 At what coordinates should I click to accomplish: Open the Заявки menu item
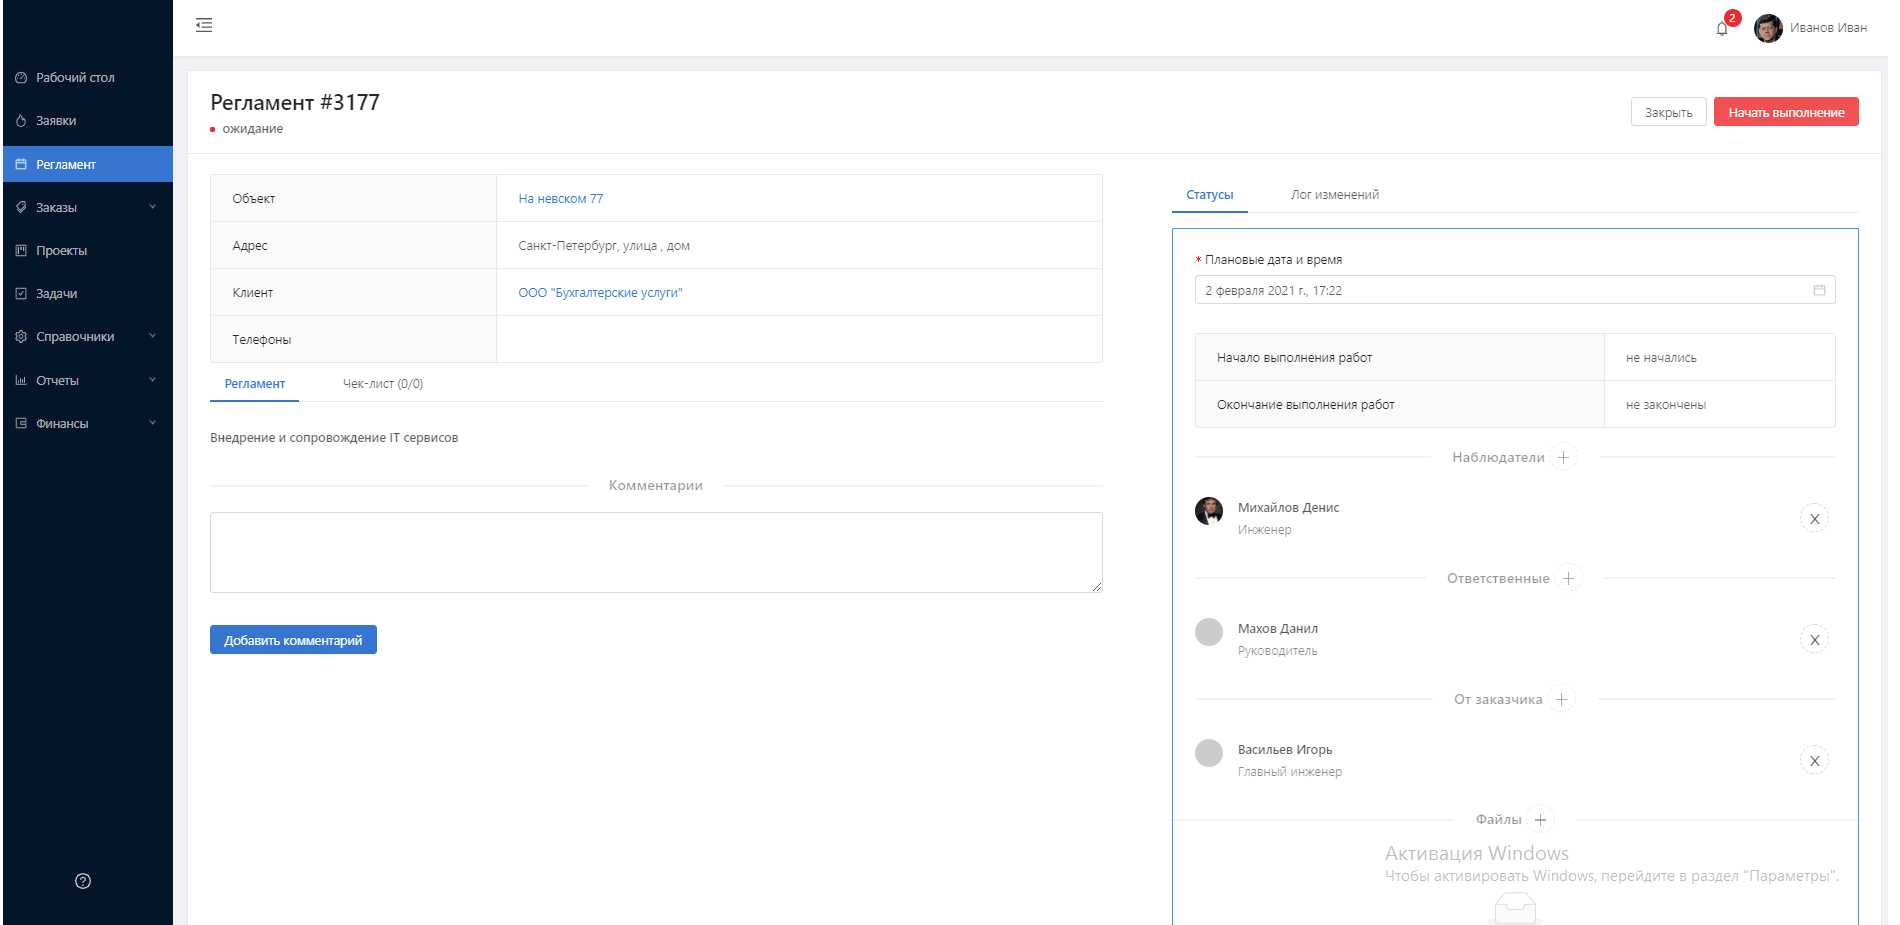(88, 121)
